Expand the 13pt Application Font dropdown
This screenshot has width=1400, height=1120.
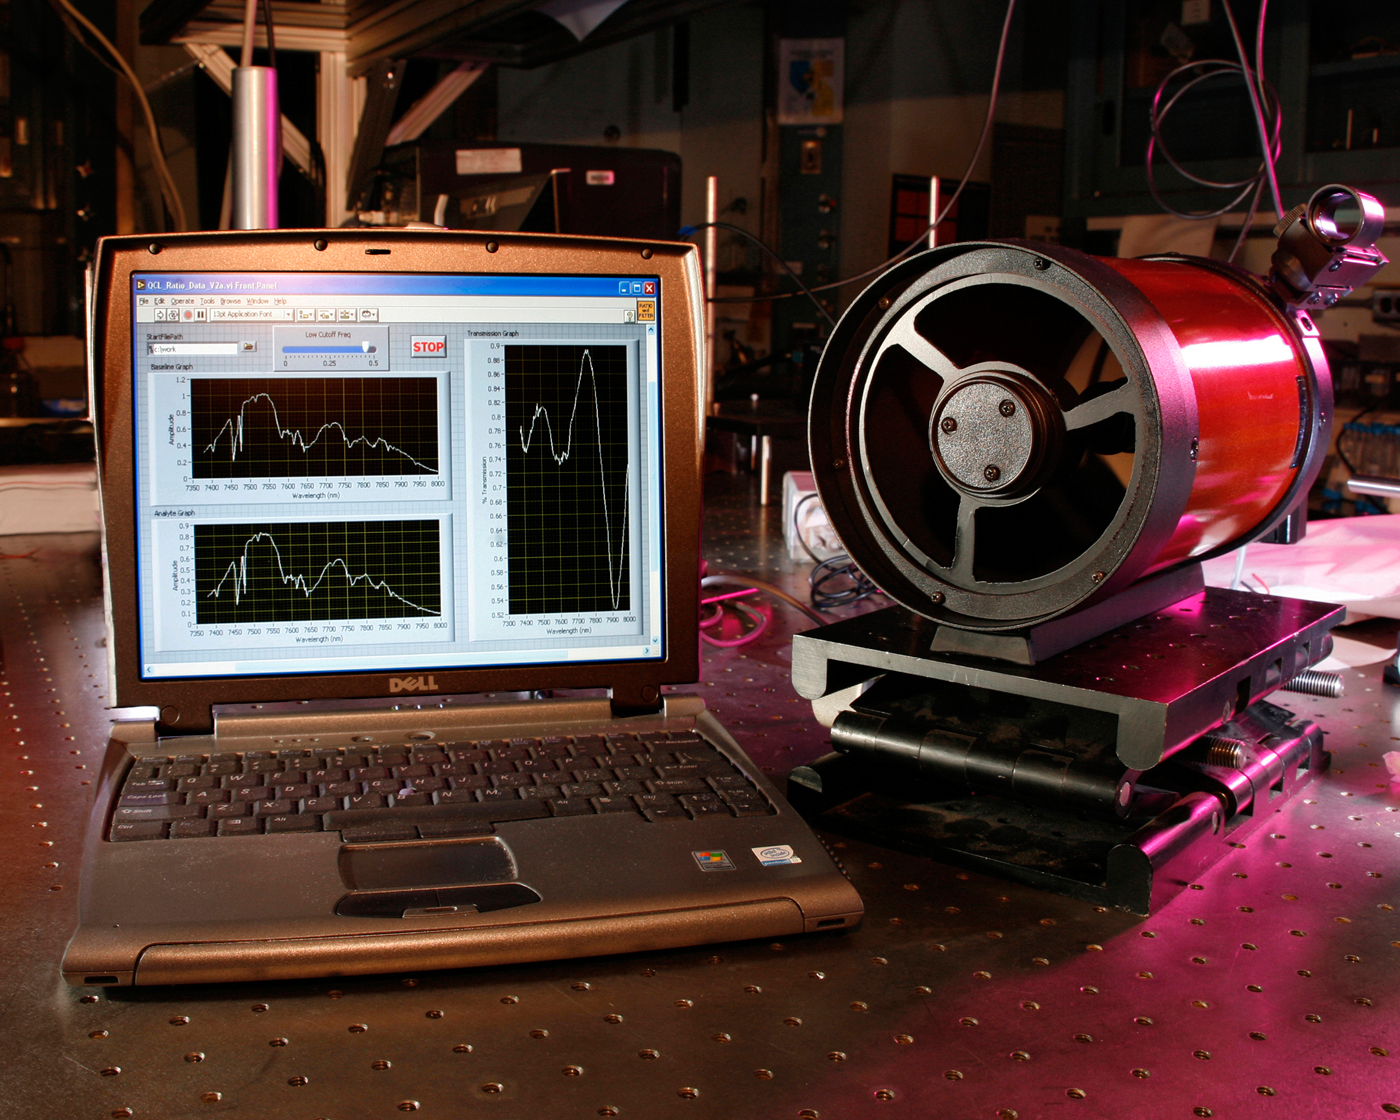point(252,315)
